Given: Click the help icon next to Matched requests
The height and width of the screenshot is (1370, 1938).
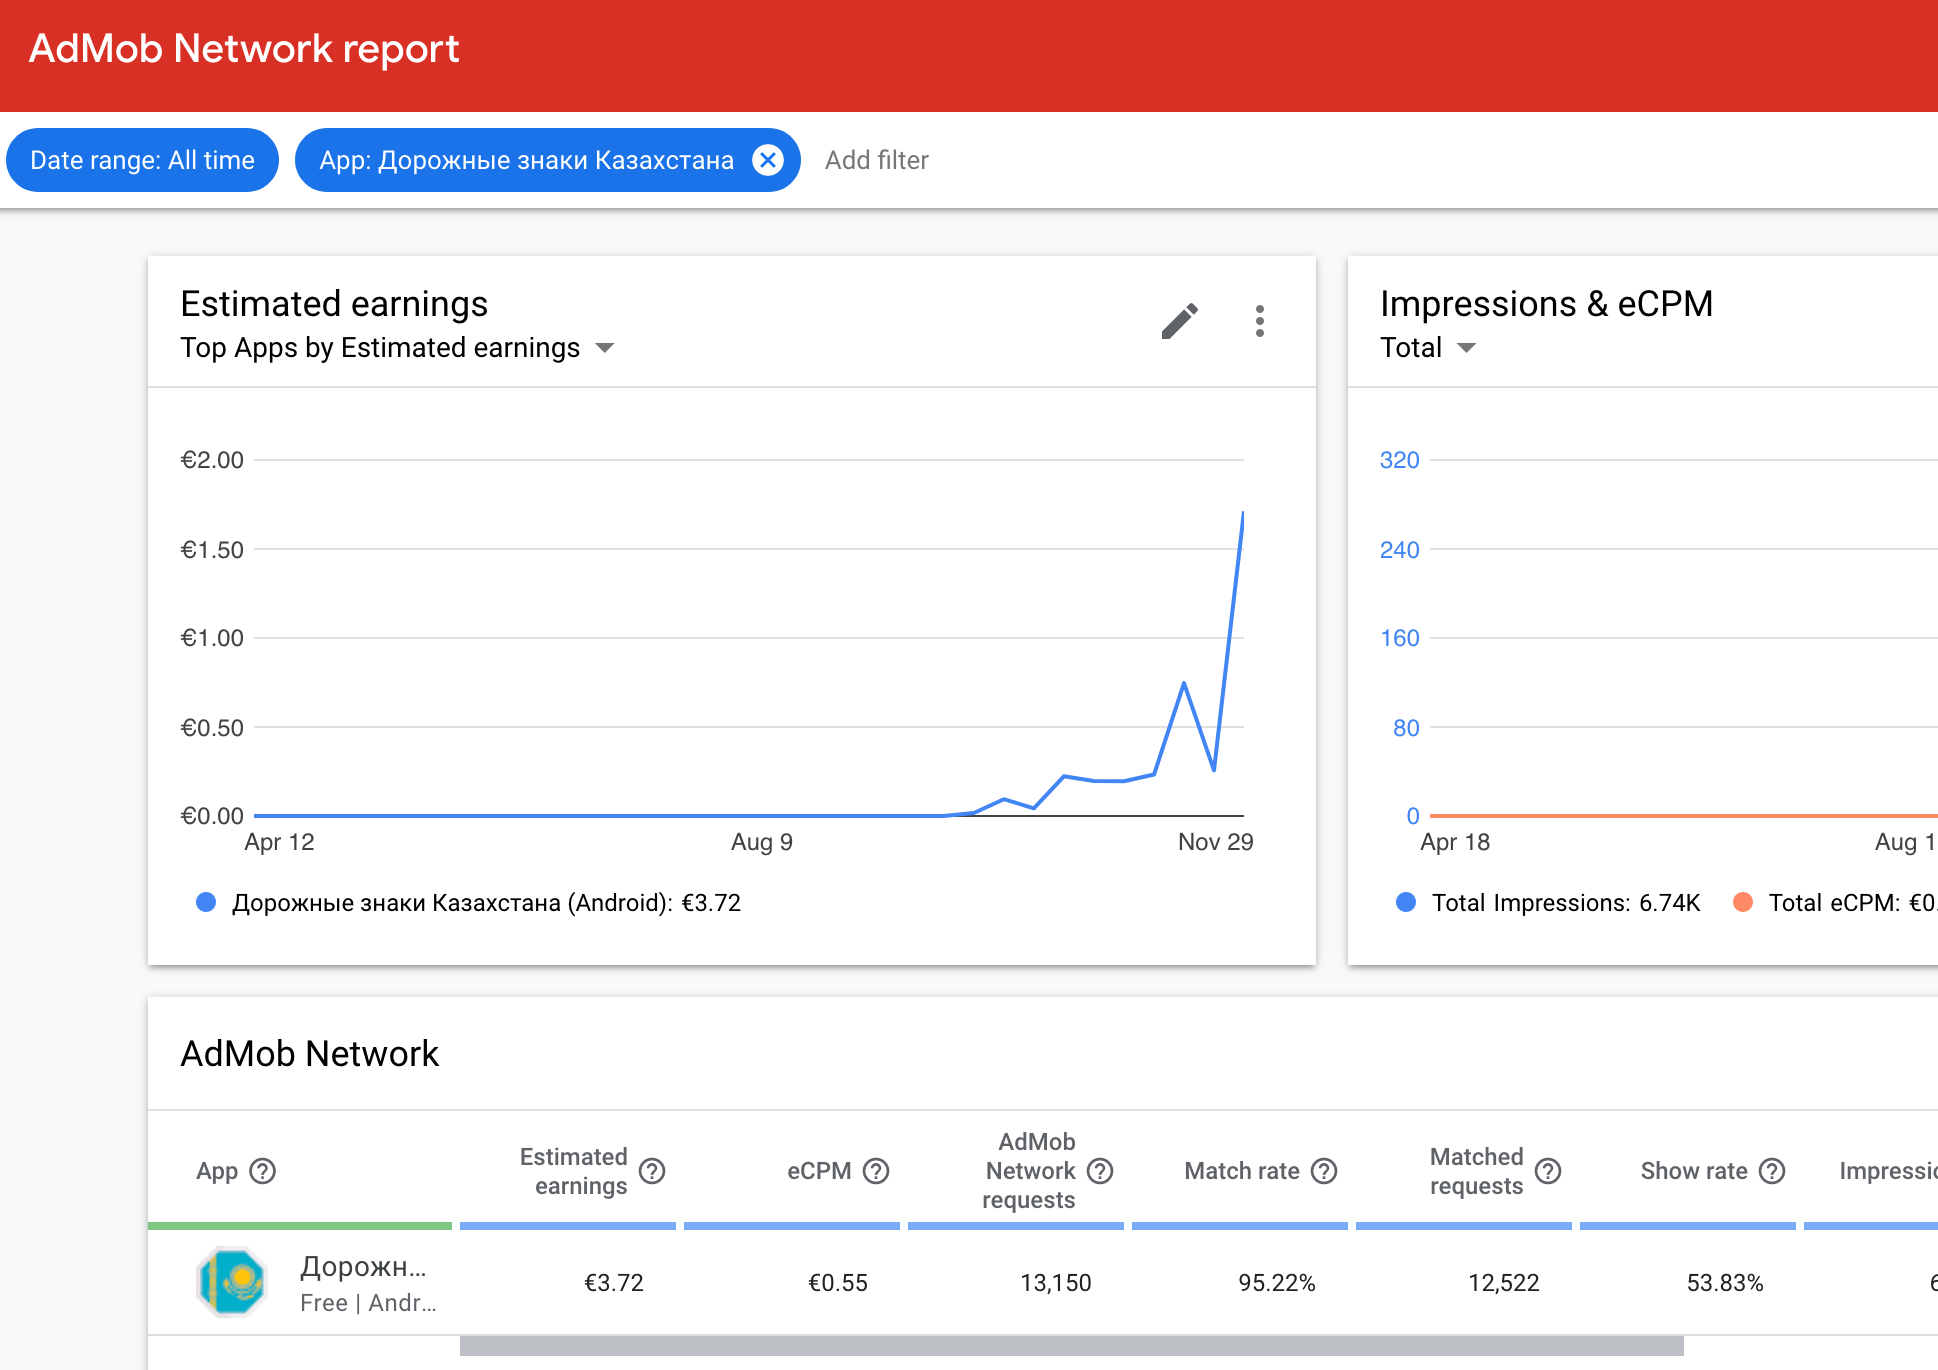Looking at the screenshot, I should (x=1548, y=1171).
